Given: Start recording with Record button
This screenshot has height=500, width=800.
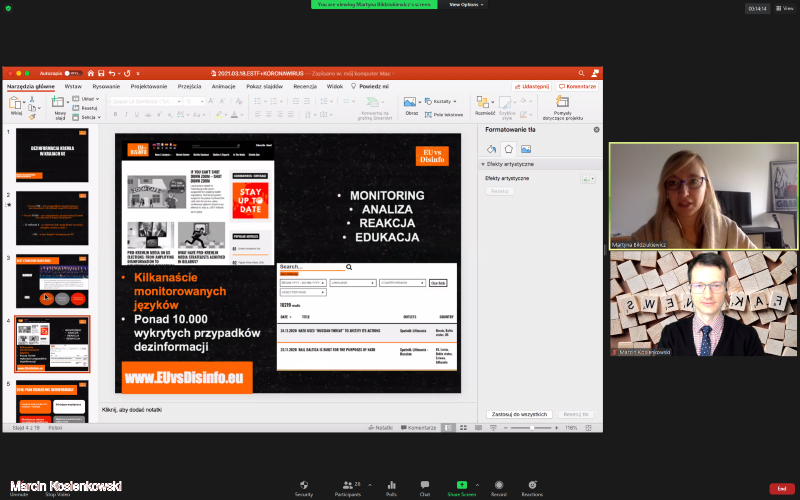Looking at the screenshot, I should 499,486.
